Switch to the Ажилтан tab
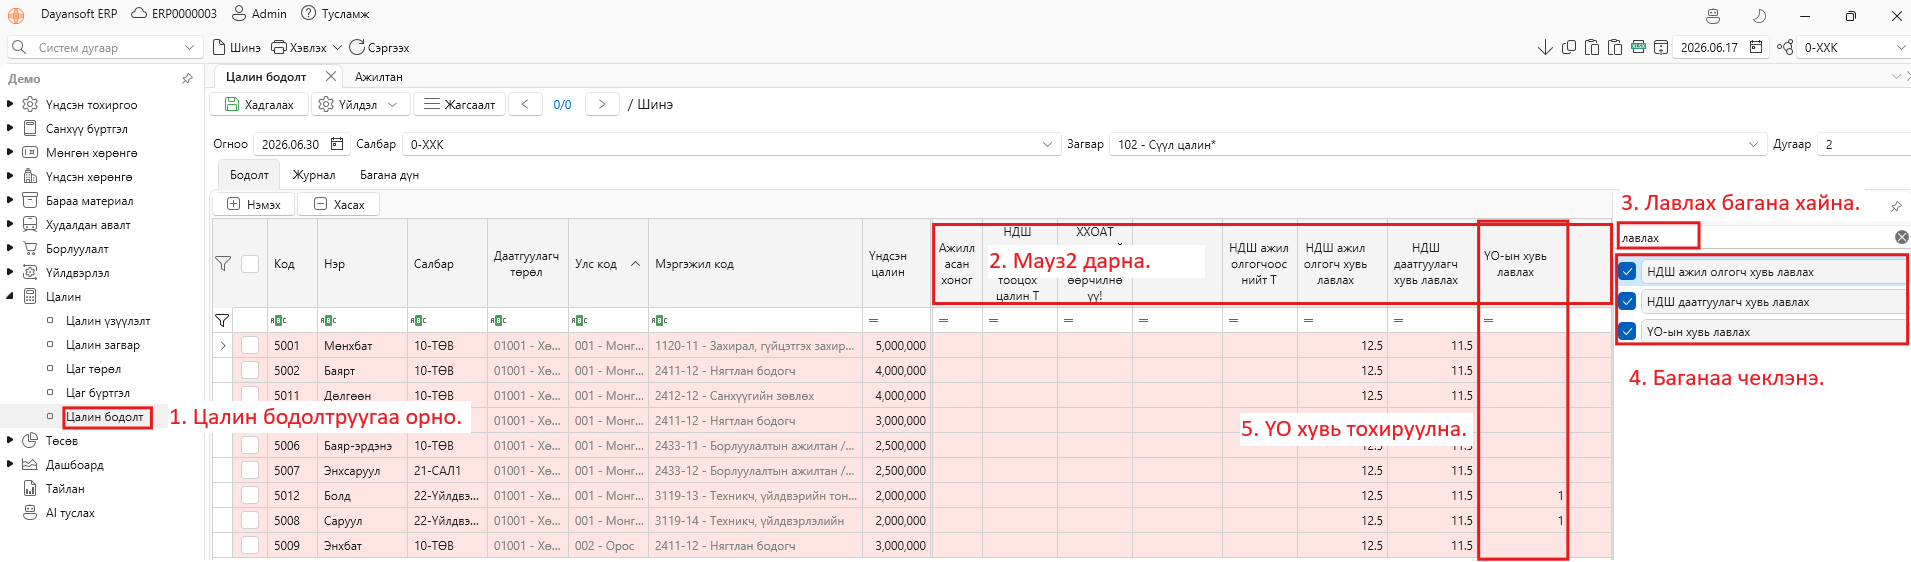 (x=378, y=76)
